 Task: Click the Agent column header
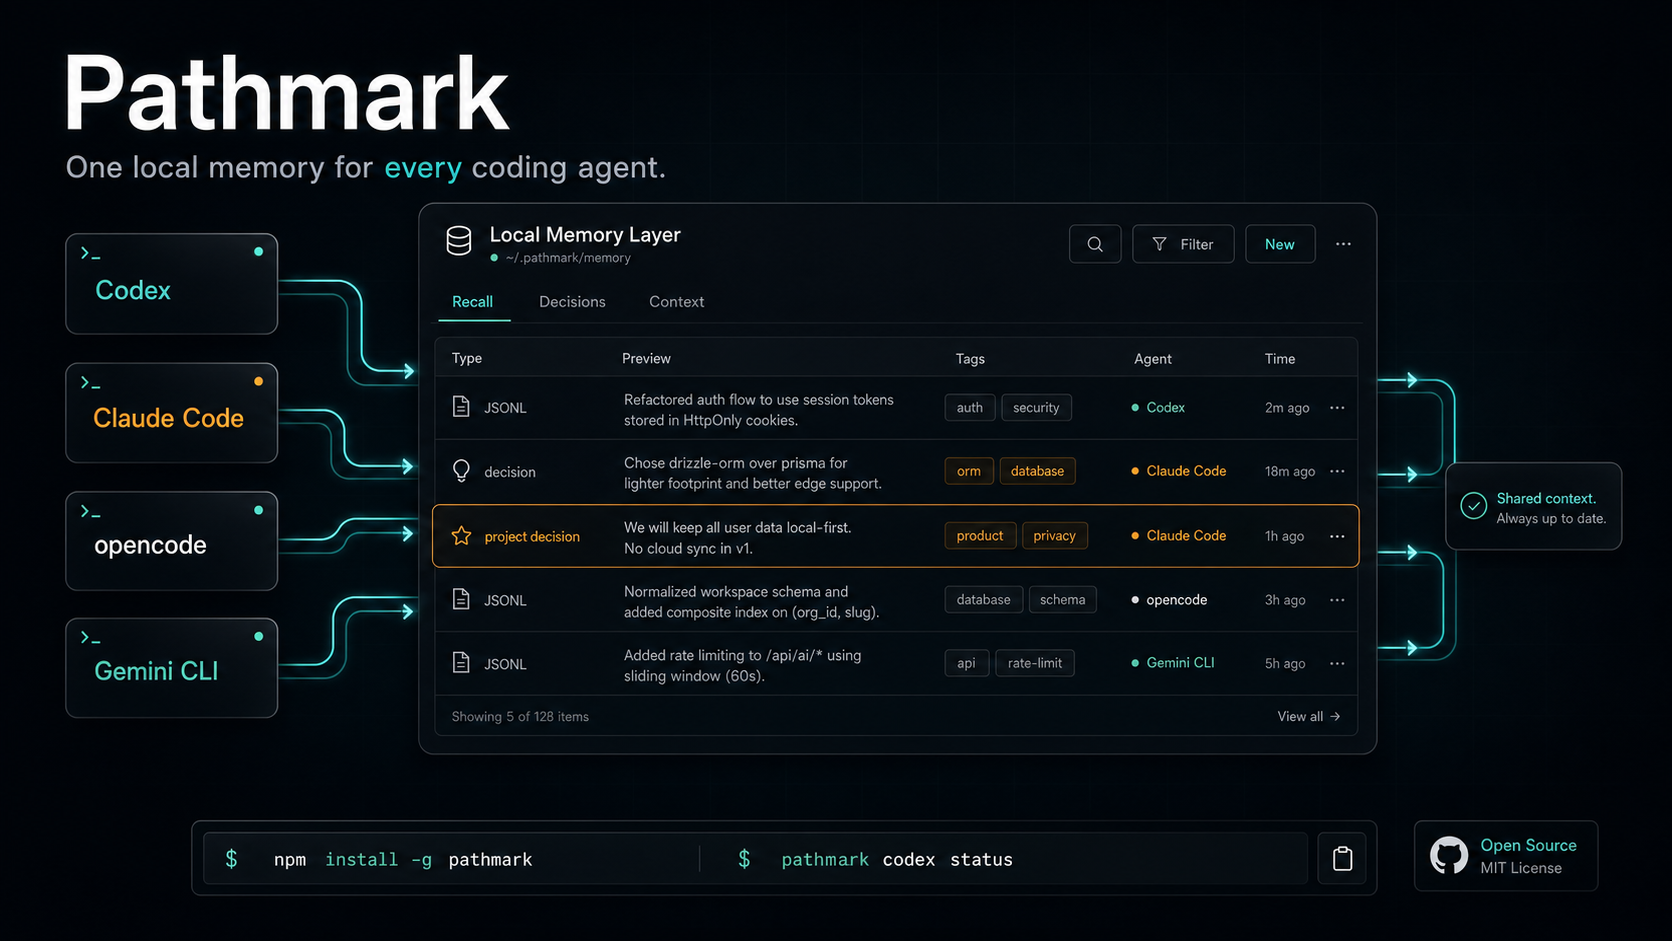tap(1153, 358)
